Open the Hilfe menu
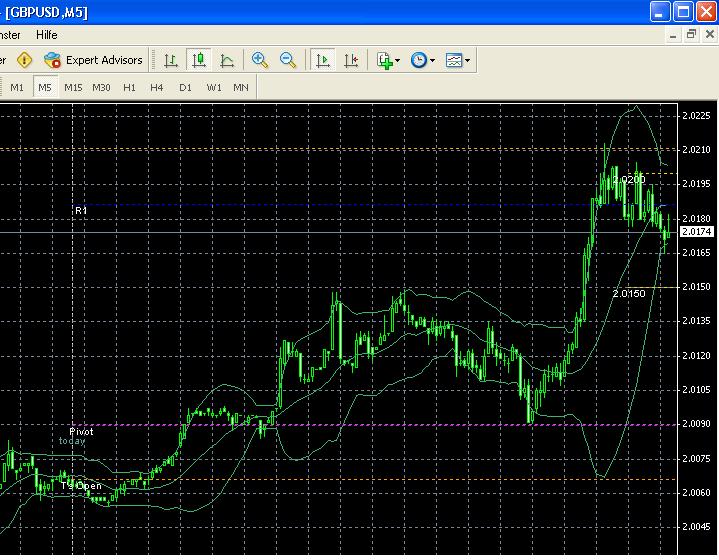719x560 pixels. [x=47, y=34]
